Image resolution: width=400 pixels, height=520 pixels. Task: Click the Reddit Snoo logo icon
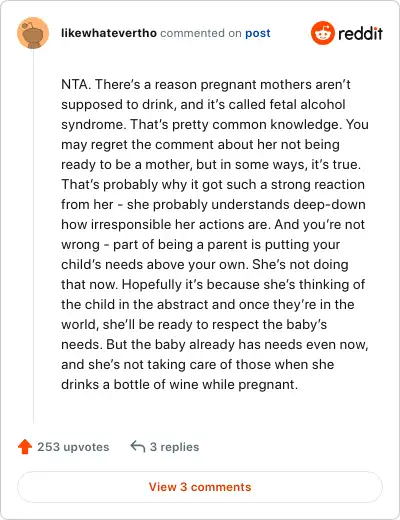pos(322,33)
